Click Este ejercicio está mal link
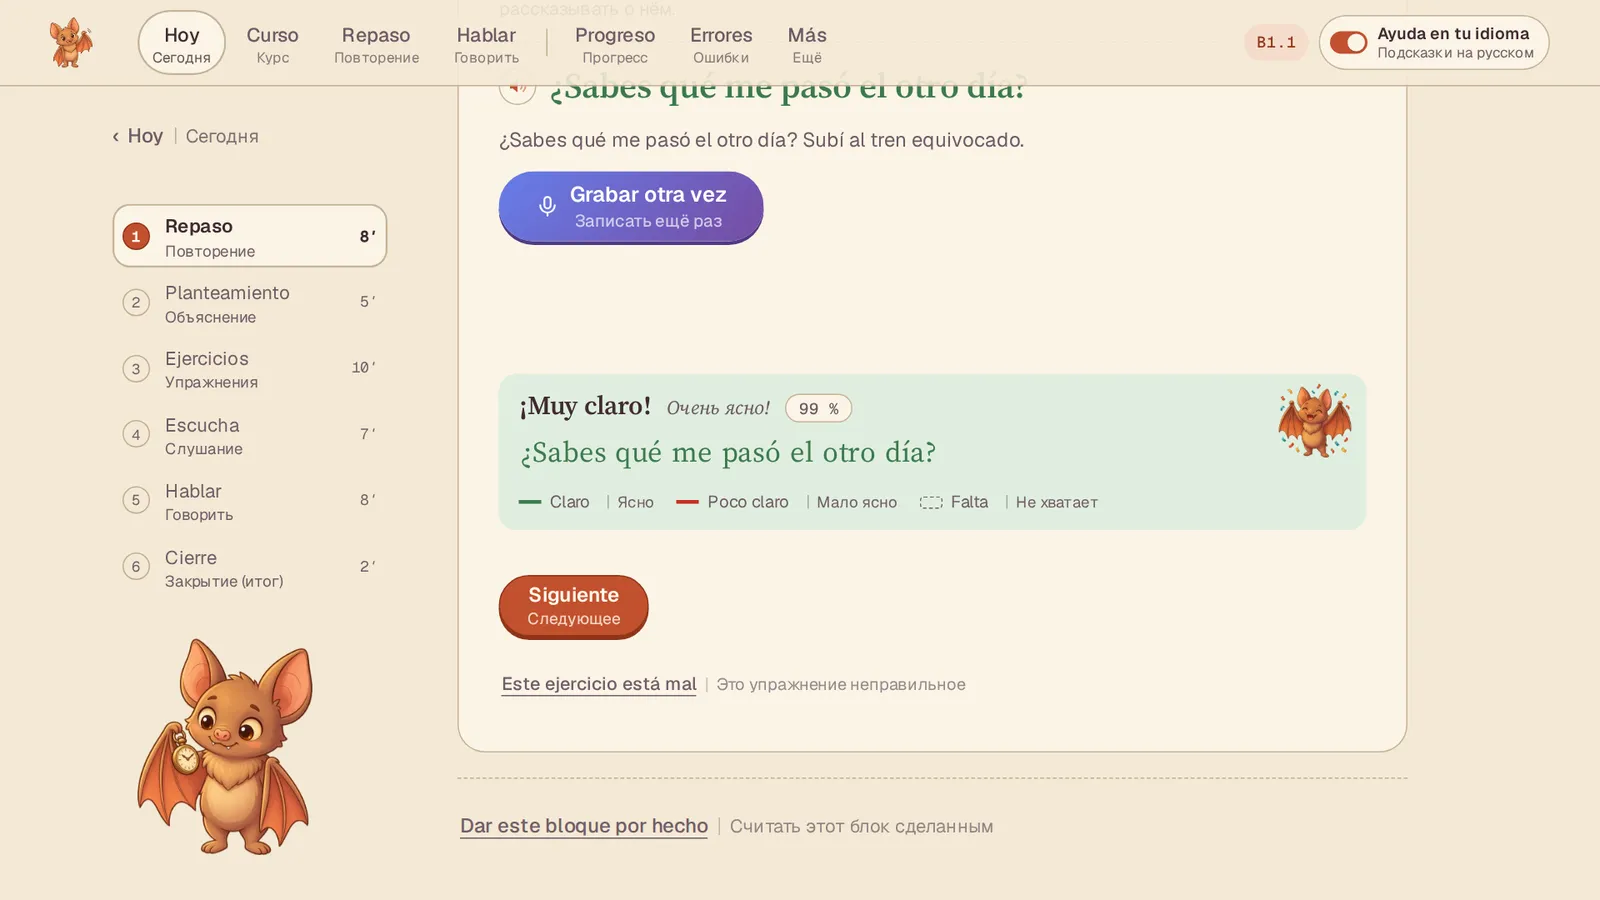The height and width of the screenshot is (900, 1600). 599,684
